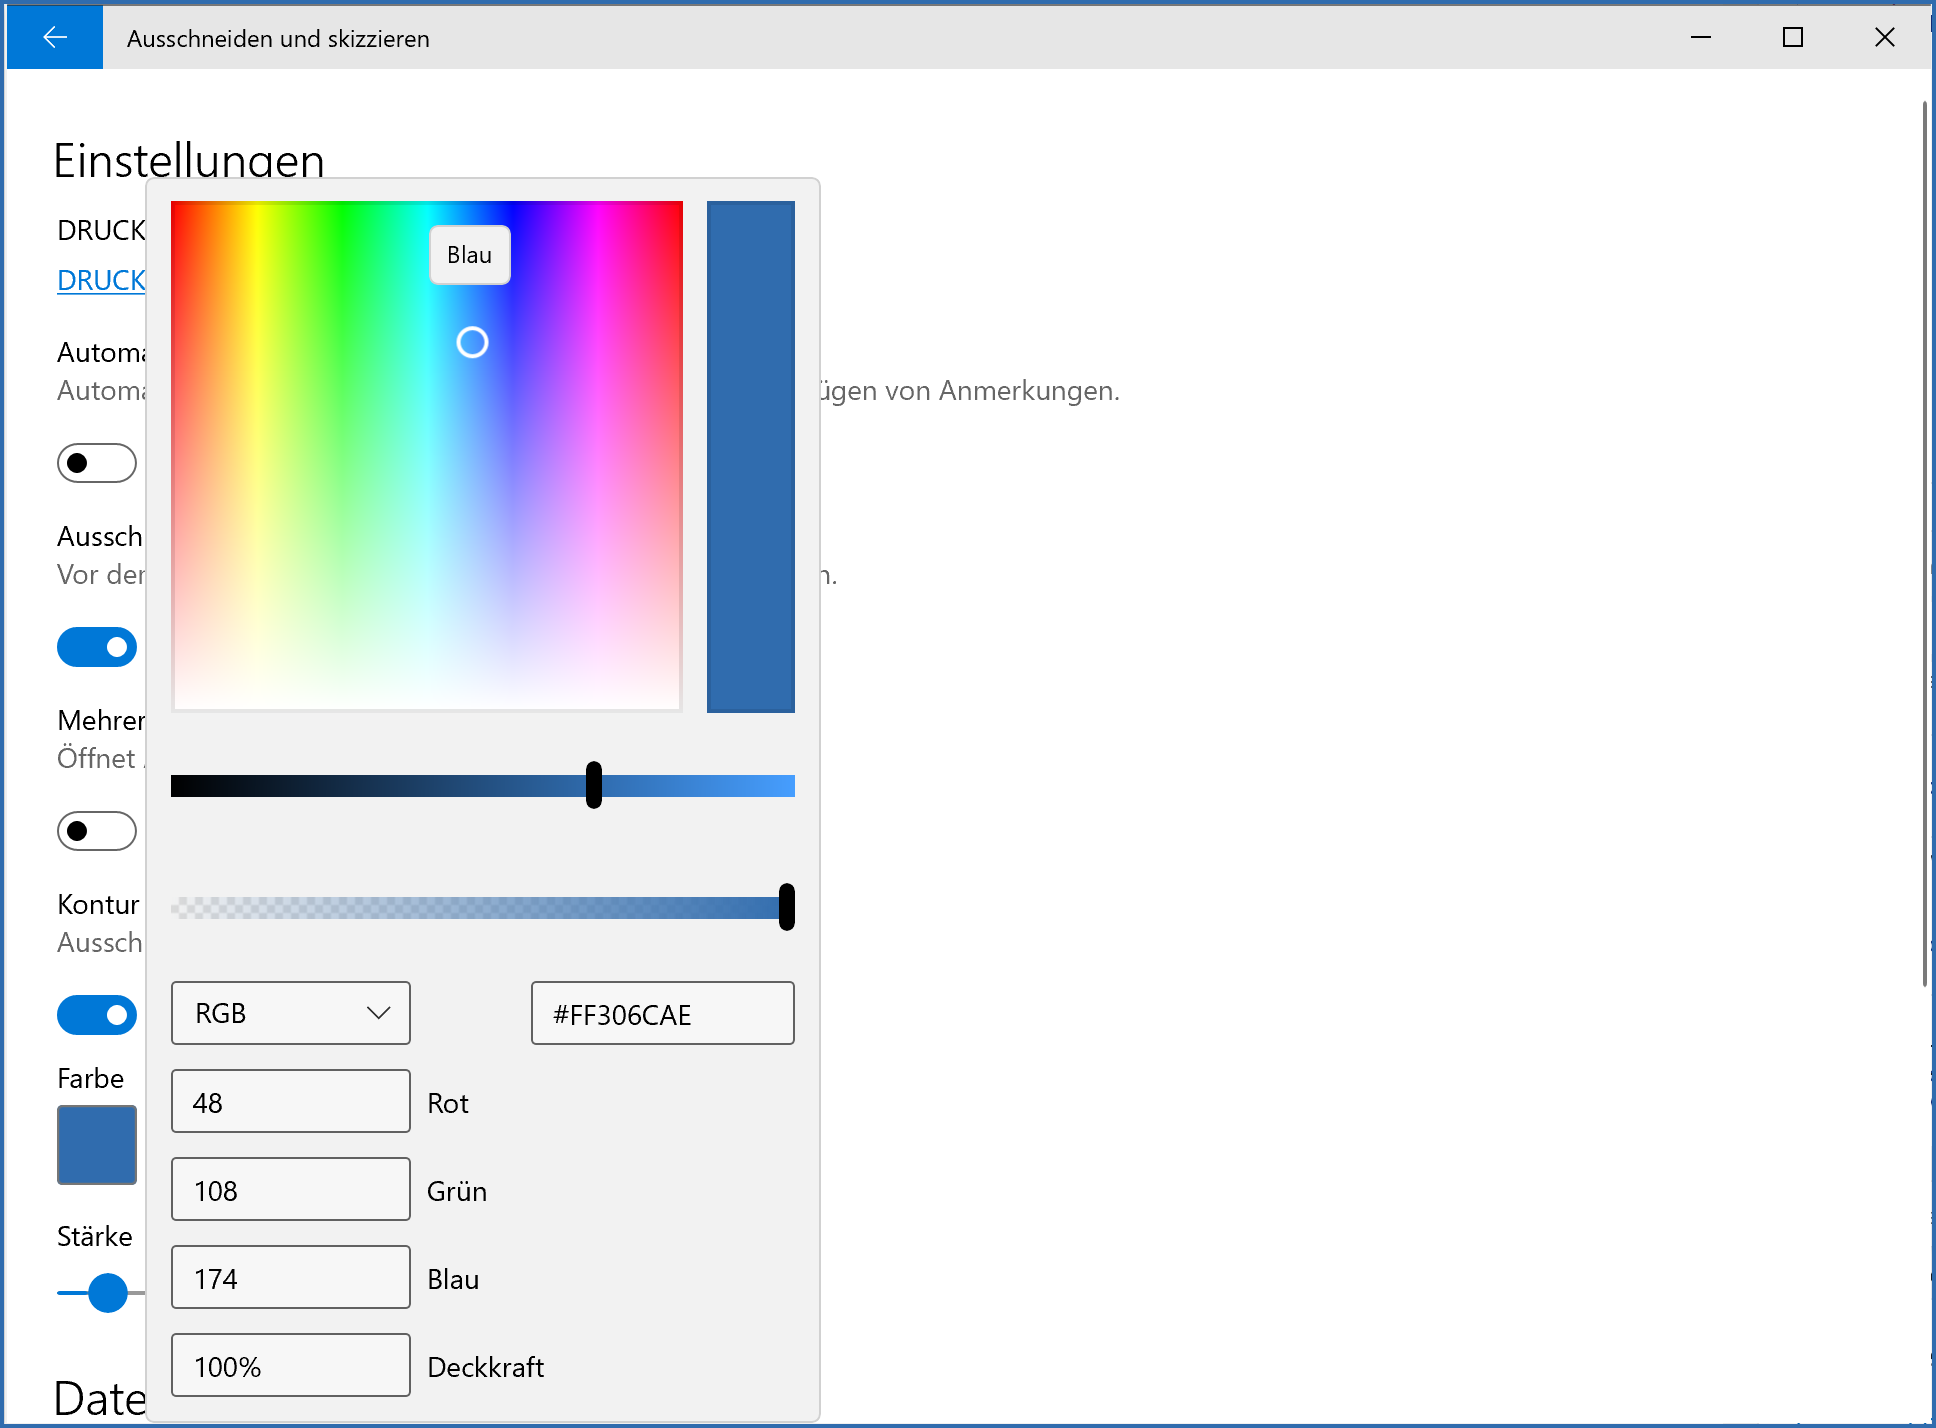Enable the multiple windows toggle
This screenshot has height=1428, width=1936.
pos(96,831)
